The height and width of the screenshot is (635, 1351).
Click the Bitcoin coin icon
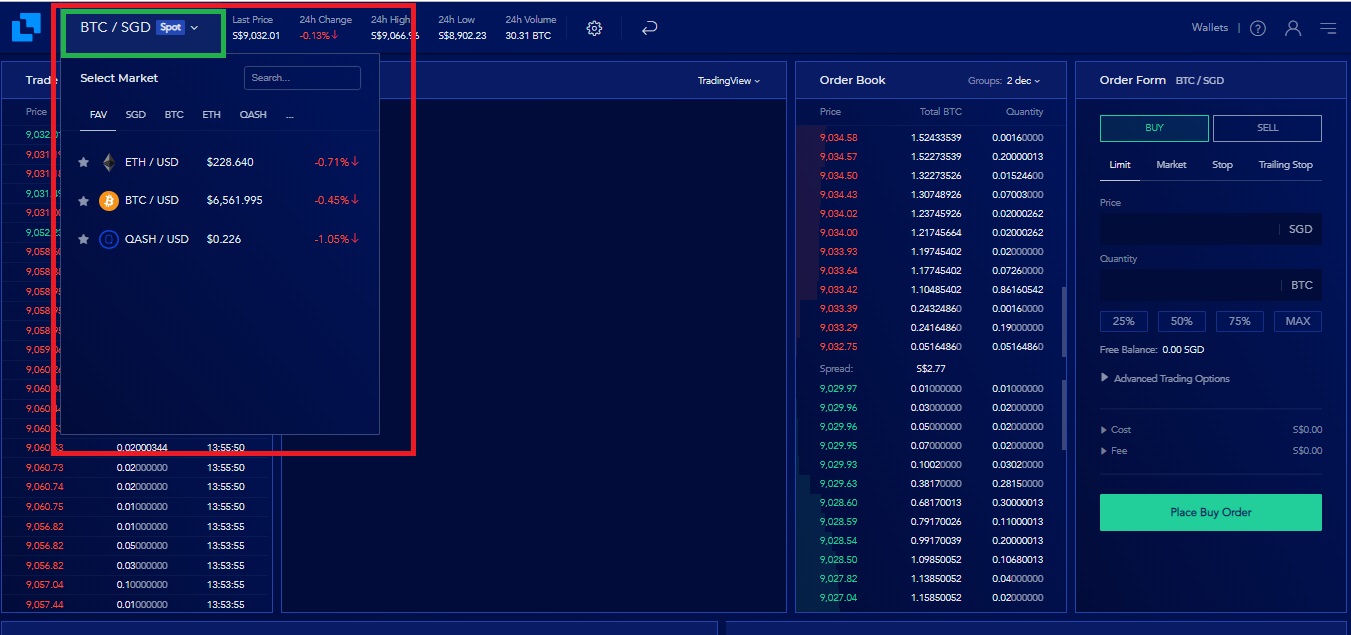tap(109, 201)
